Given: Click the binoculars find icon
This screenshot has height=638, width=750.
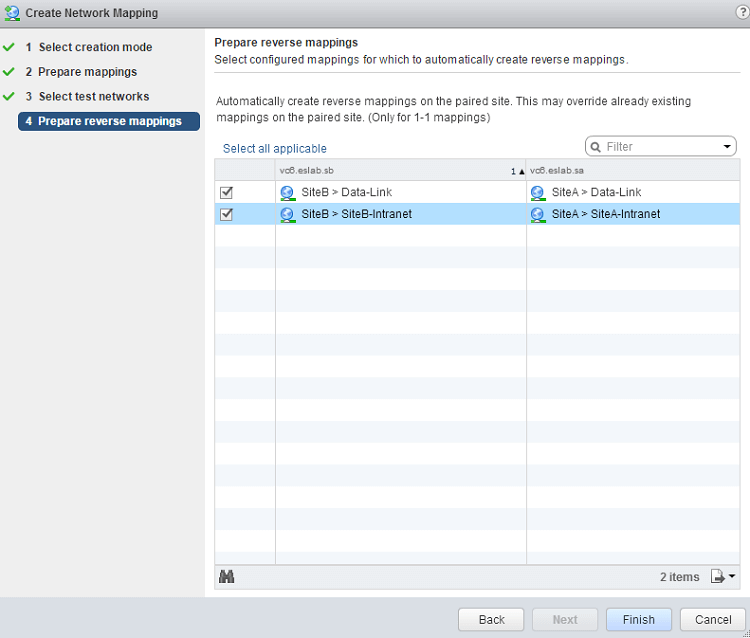Looking at the screenshot, I should tap(226, 577).
